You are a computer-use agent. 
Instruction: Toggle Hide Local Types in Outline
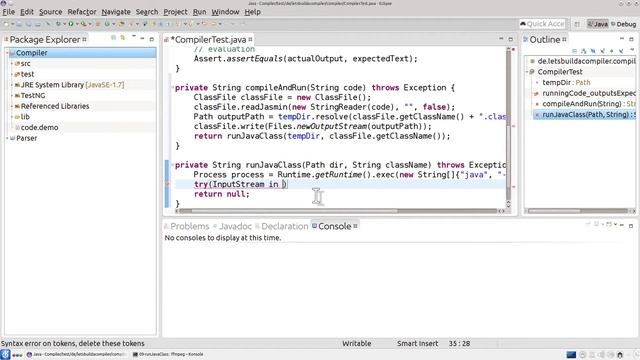[x=621, y=51]
